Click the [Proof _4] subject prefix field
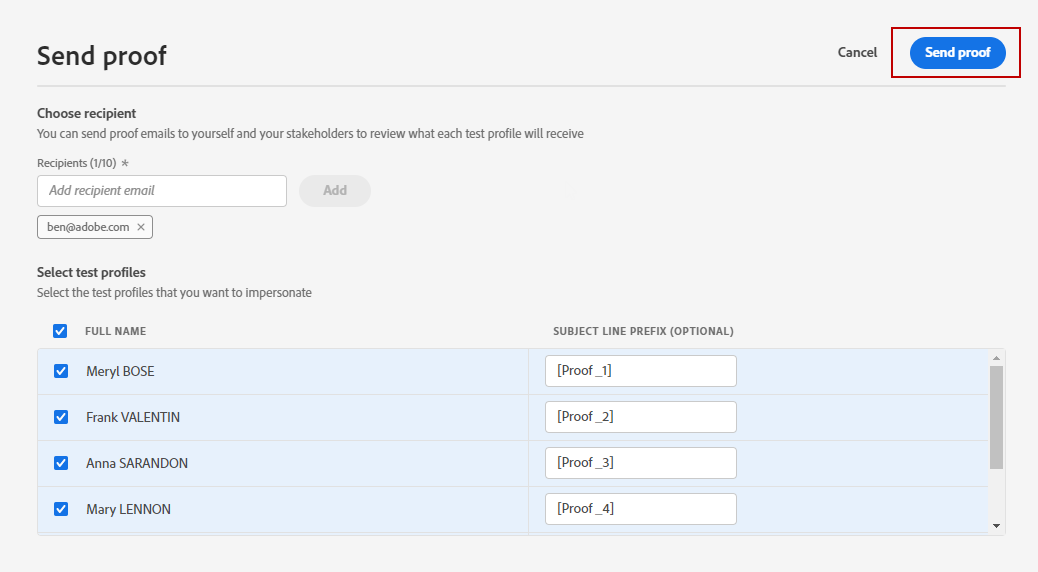This screenshot has width=1038, height=572. [640, 509]
